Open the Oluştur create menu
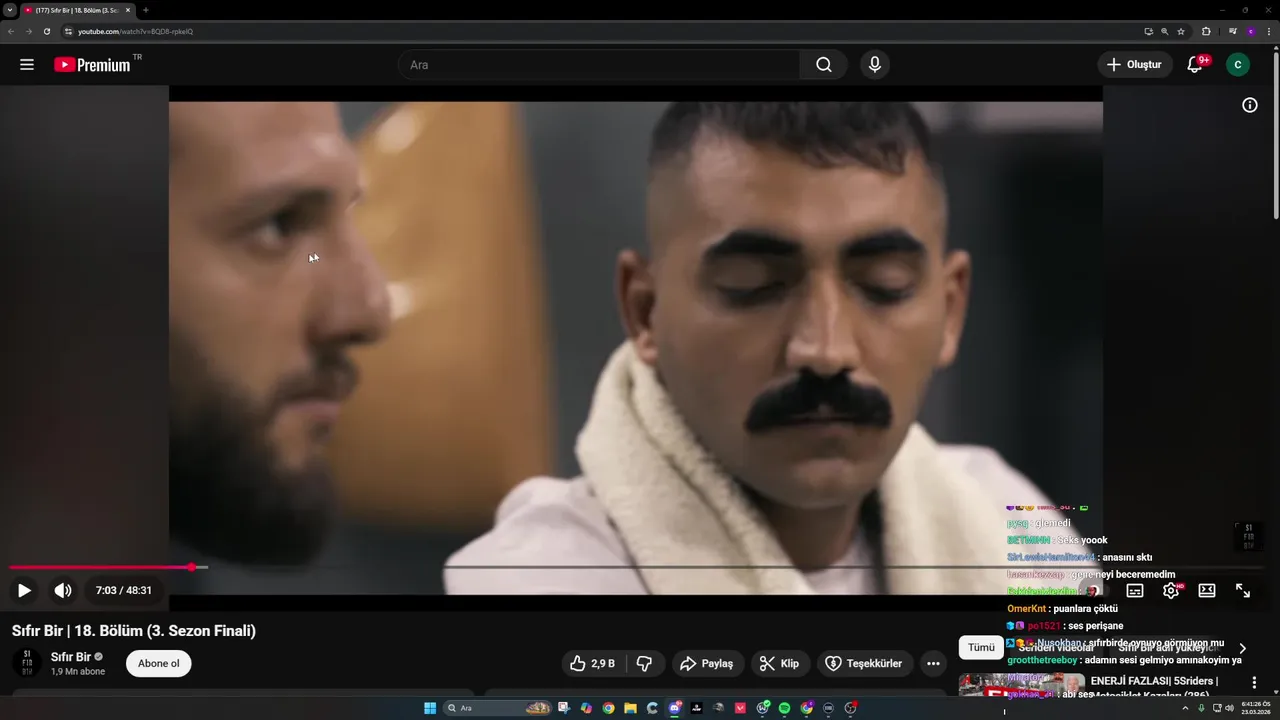 coord(1135,65)
